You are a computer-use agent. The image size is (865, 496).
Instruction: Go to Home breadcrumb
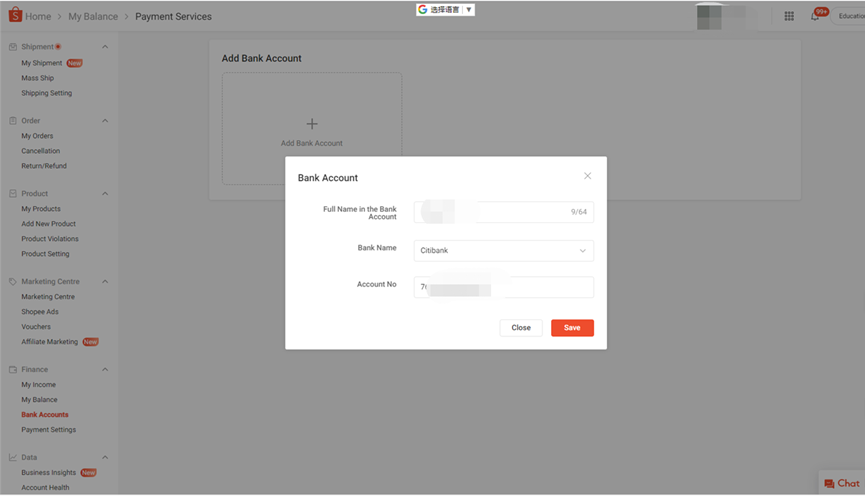coord(38,17)
